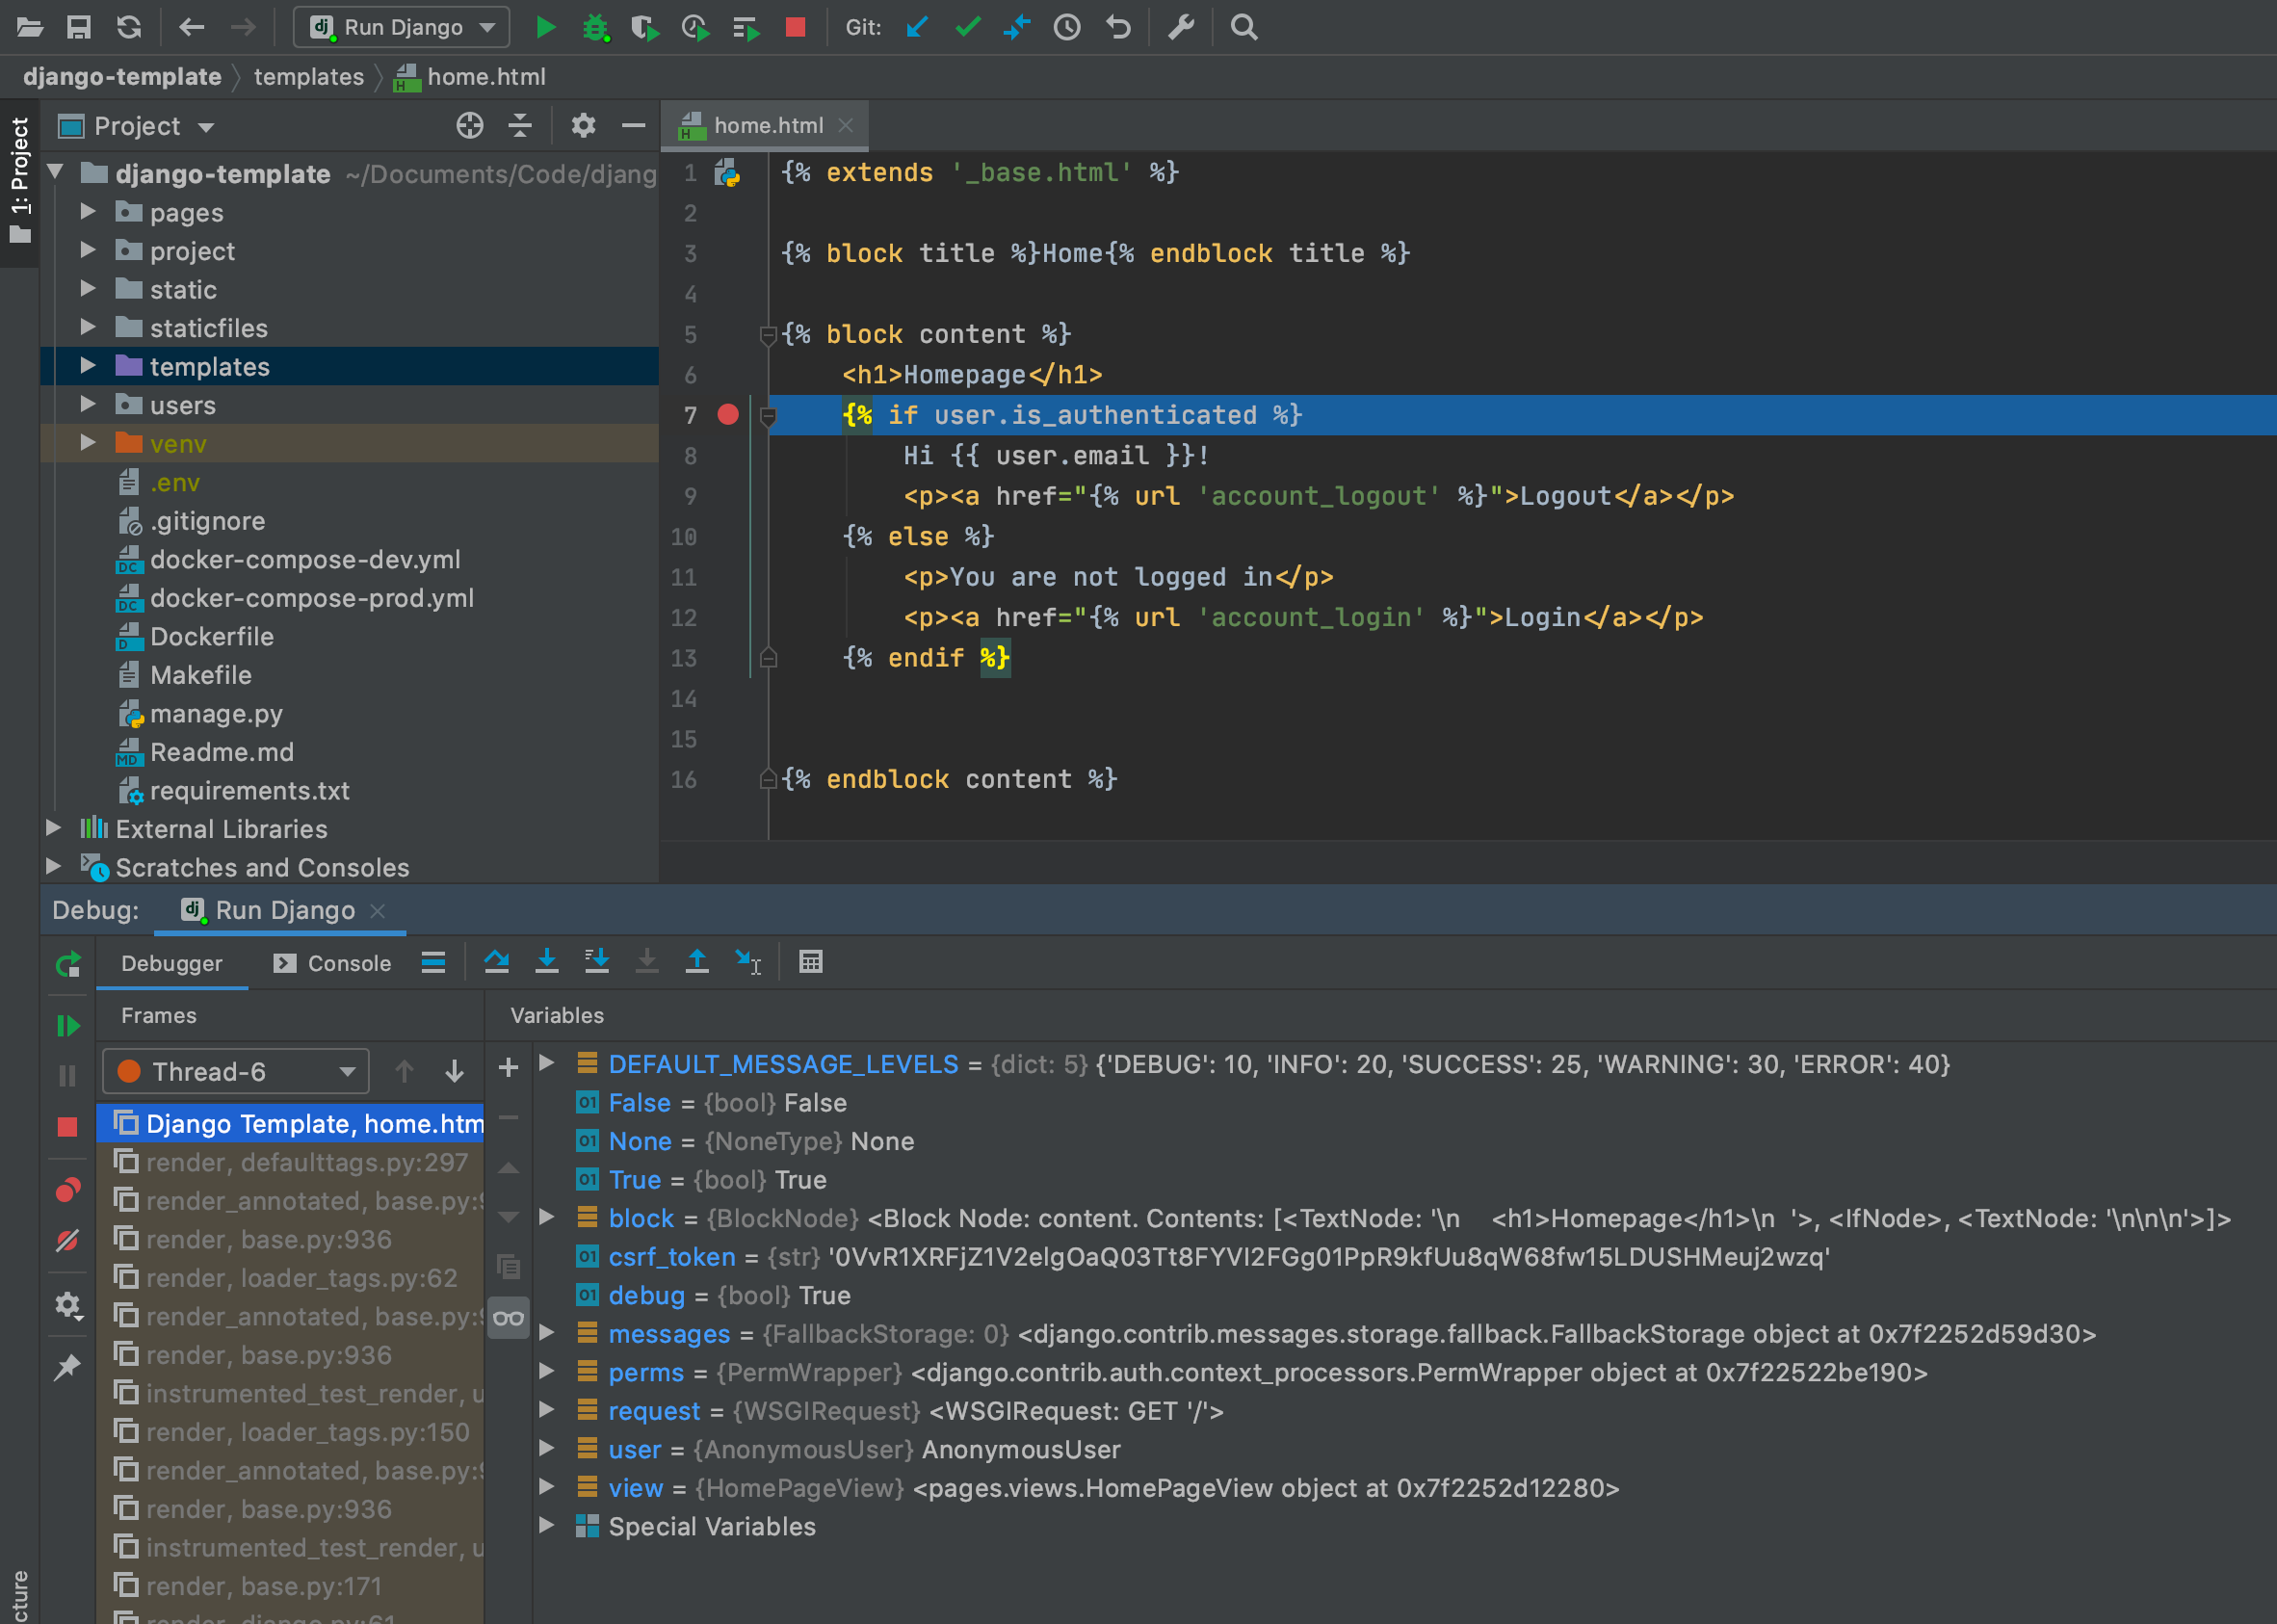This screenshot has width=2277, height=1624.
Task: Toggle the breakpoint on line 7
Action: [x=728, y=415]
